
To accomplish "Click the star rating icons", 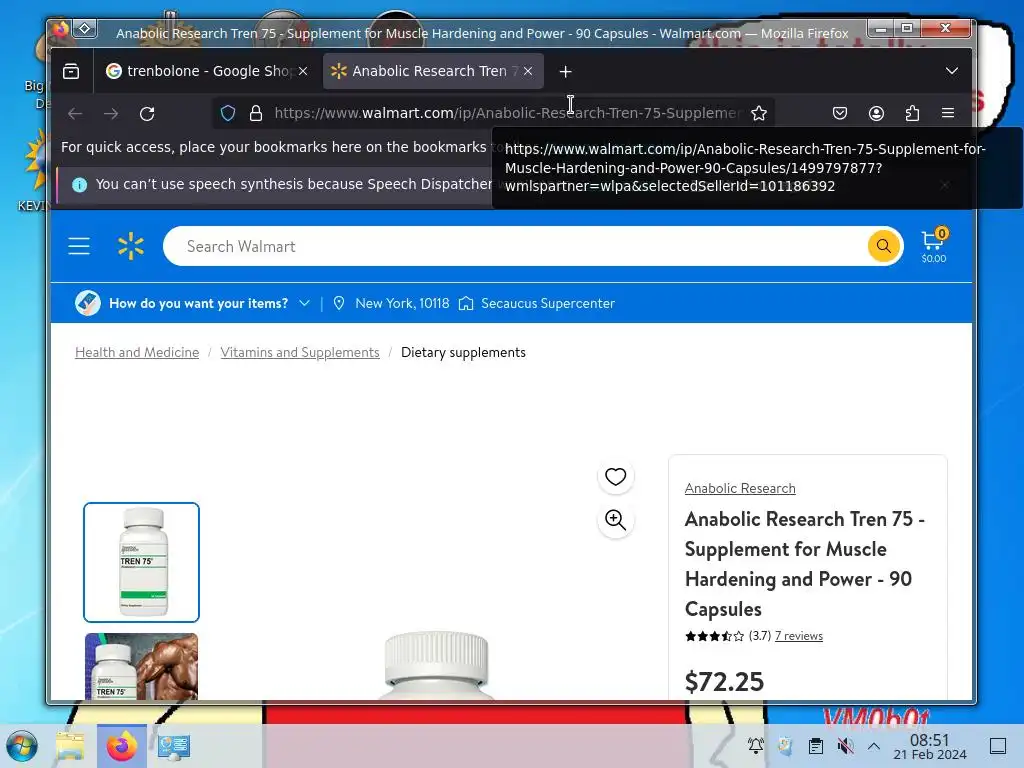I will coord(714,636).
